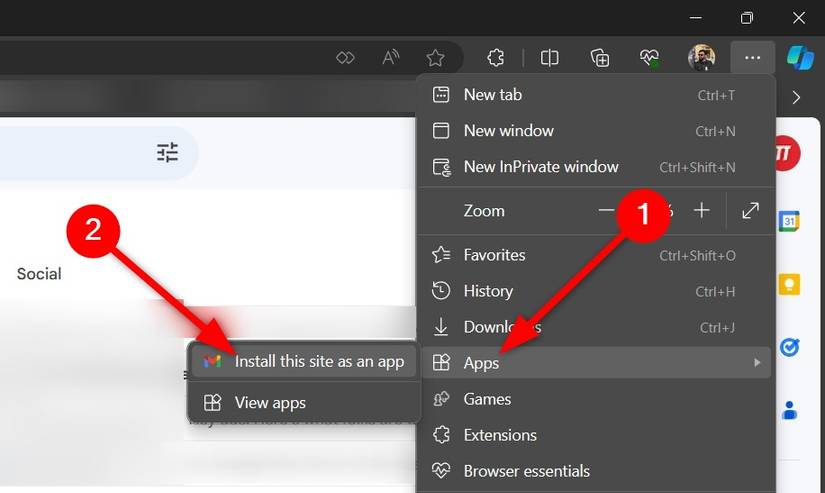Open Google Keep sidebar icon
This screenshot has height=493, width=825.
coord(789,284)
